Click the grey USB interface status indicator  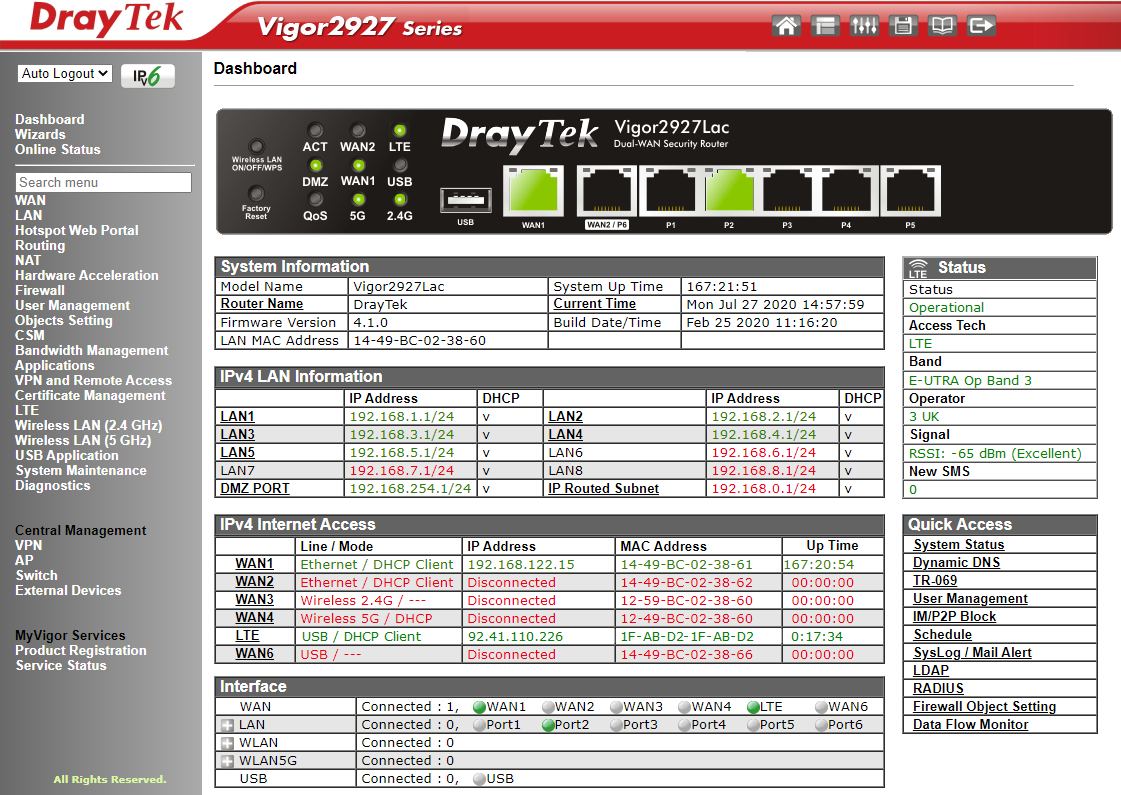(x=480, y=779)
